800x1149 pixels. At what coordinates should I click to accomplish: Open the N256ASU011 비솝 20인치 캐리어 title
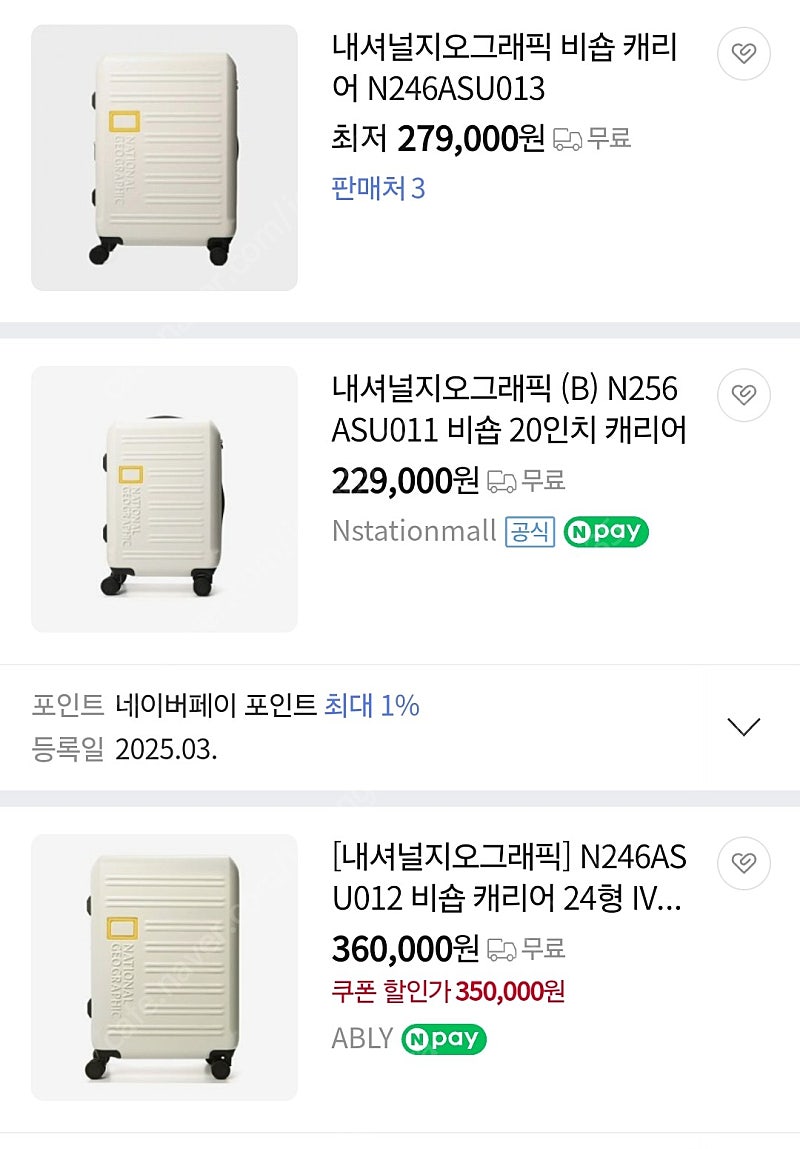point(509,410)
